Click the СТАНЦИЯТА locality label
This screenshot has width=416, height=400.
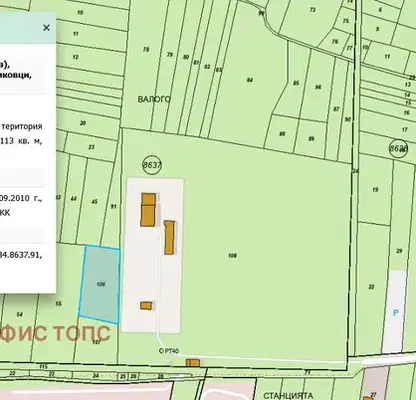[x=288, y=396]
